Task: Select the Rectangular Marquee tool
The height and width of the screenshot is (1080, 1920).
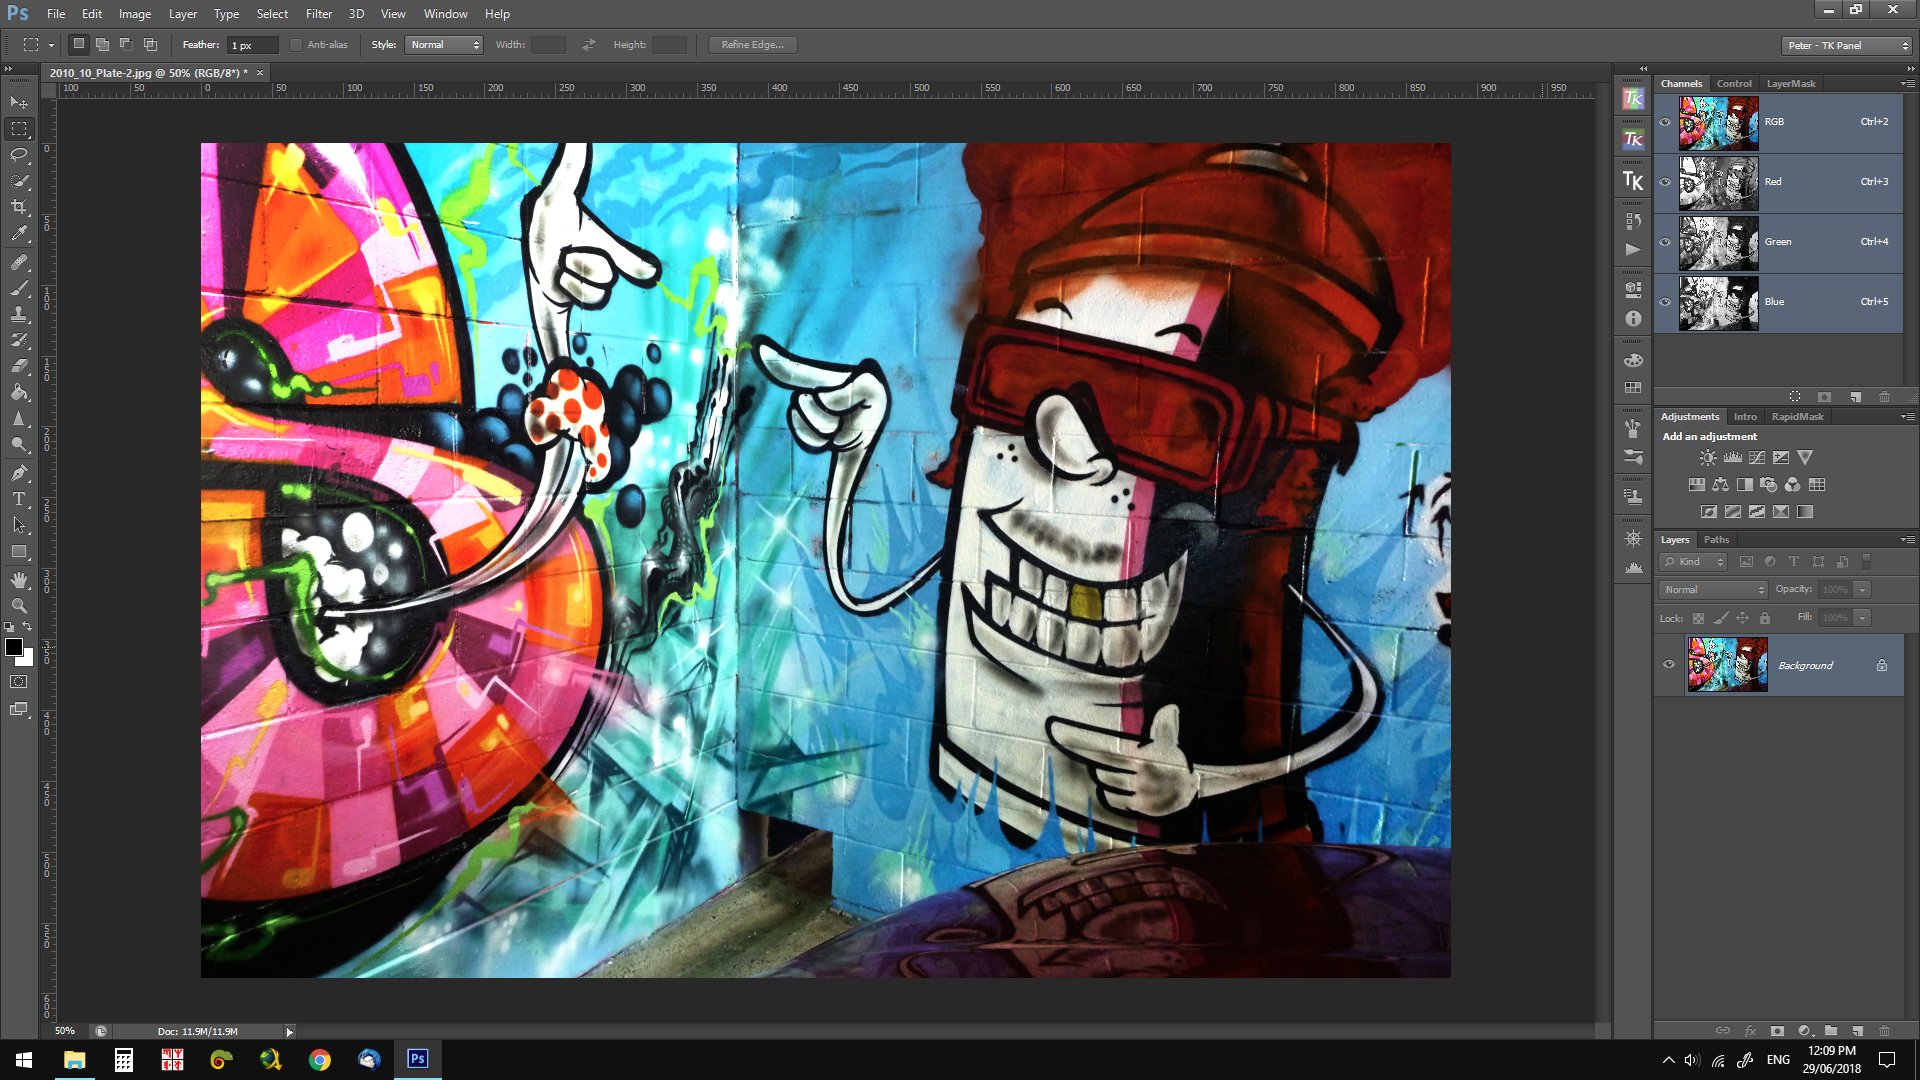Action: tap(19, 129)
